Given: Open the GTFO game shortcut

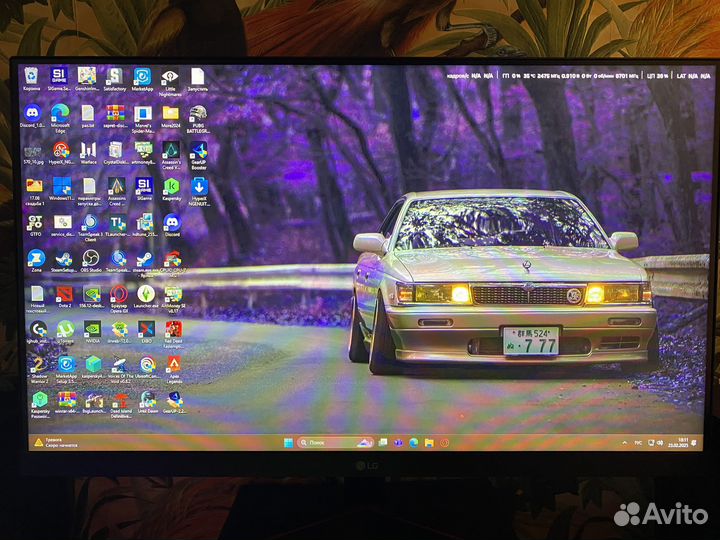Looking at the screenshot, I should click(35, 222).
